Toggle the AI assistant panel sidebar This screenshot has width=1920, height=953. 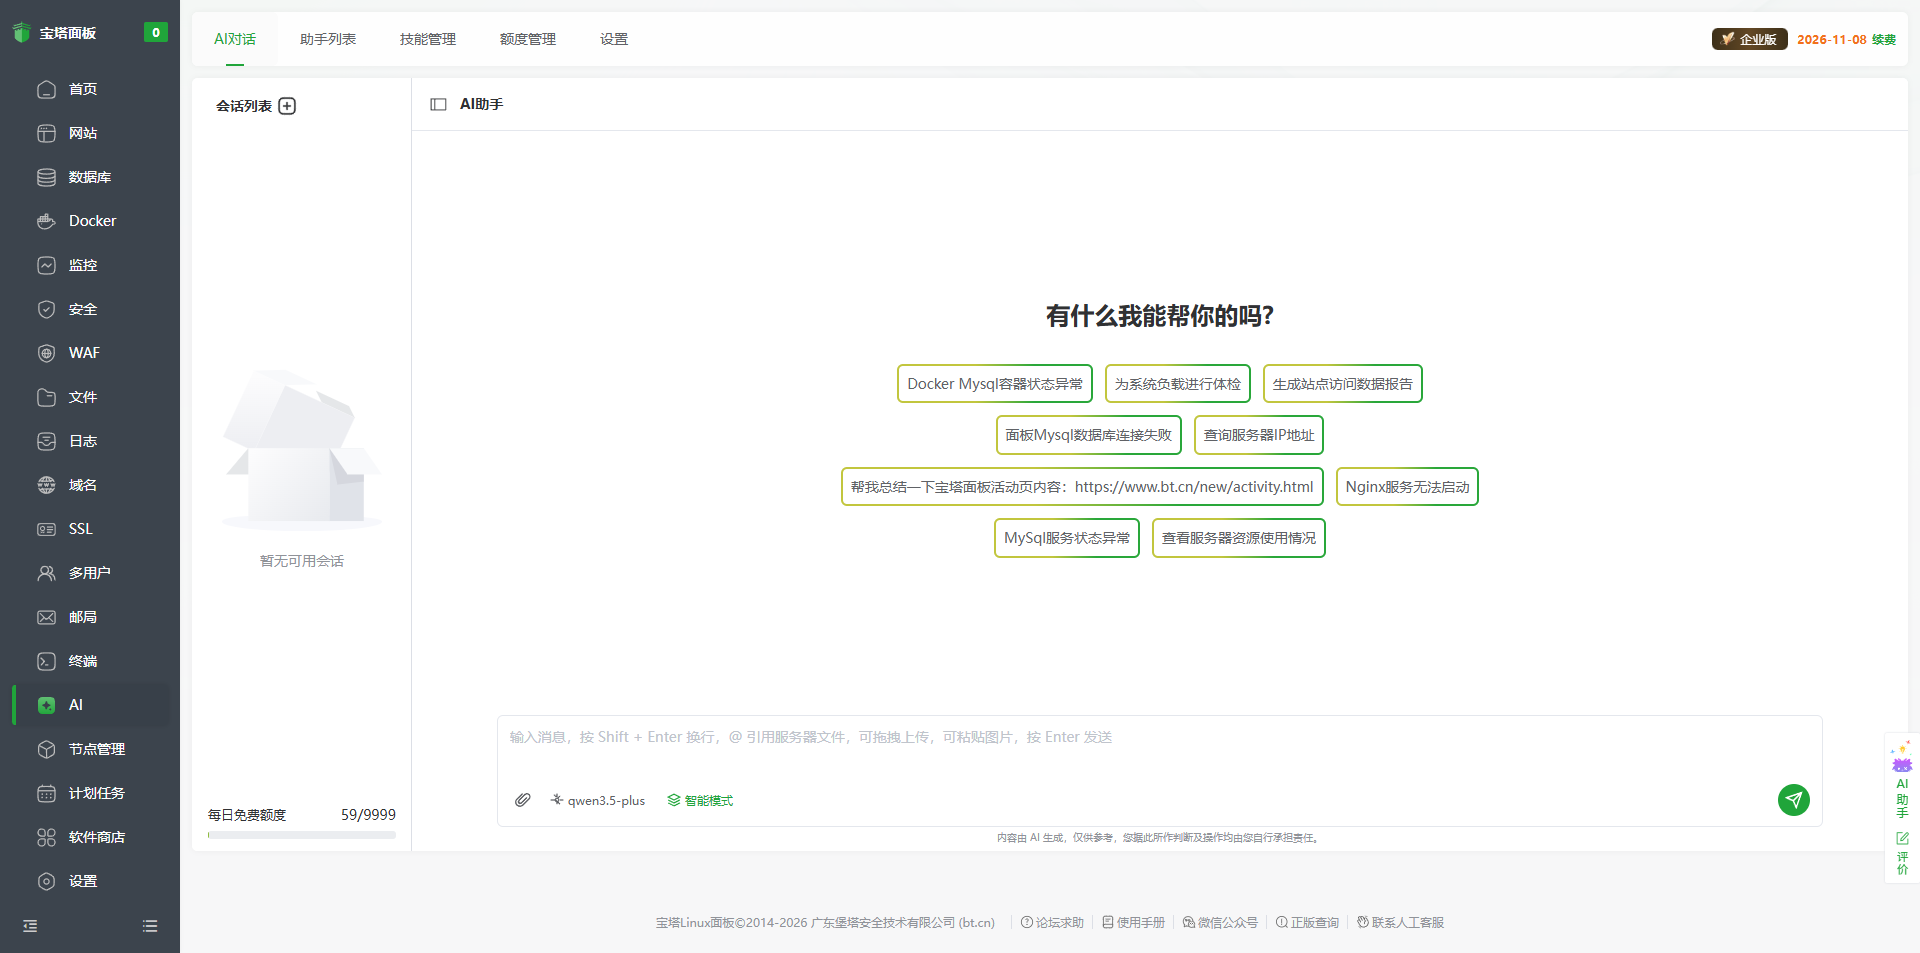point(438,104)
